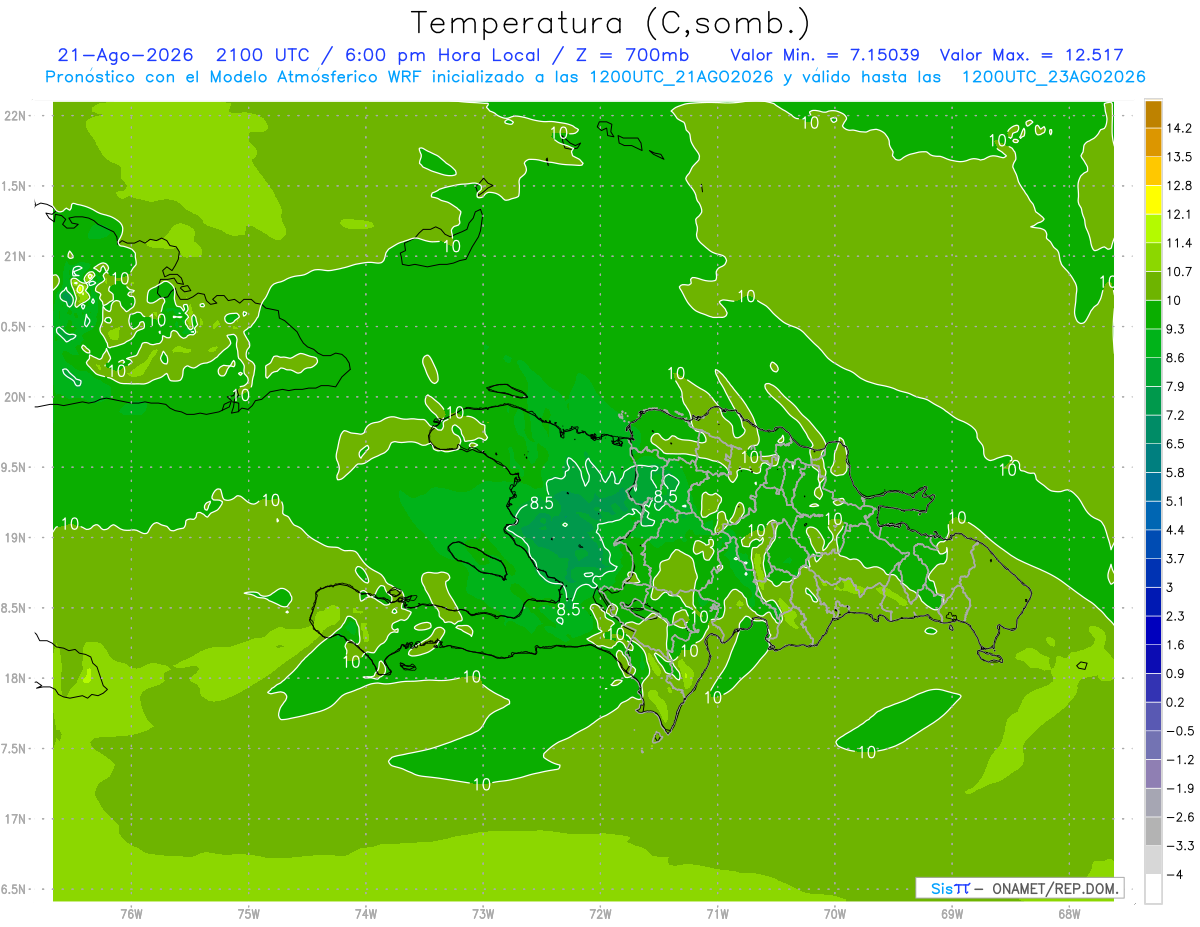The image size is (1200, 927).
Task: Click the '6.5' color scale value
Action: point(1176,444)
